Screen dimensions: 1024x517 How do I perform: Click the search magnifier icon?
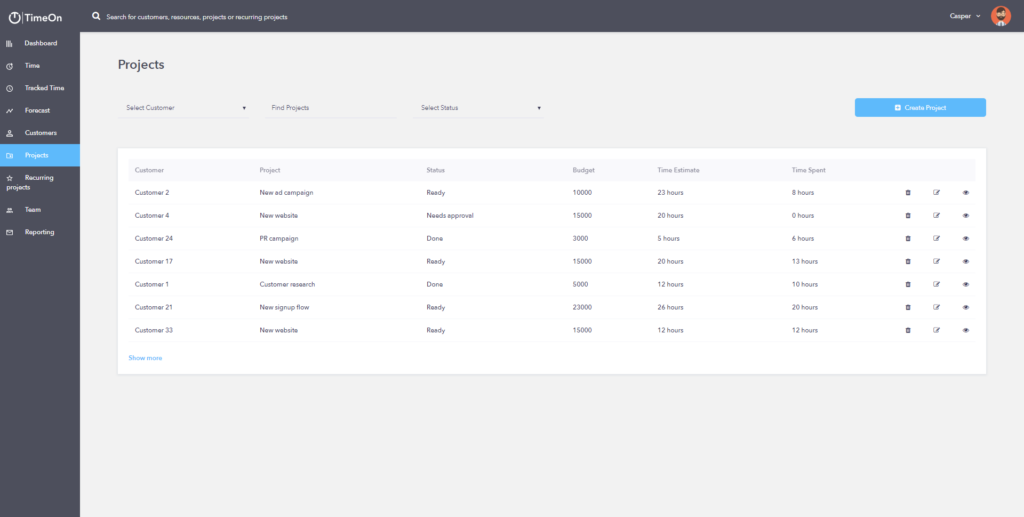click(x=96, y=16)
